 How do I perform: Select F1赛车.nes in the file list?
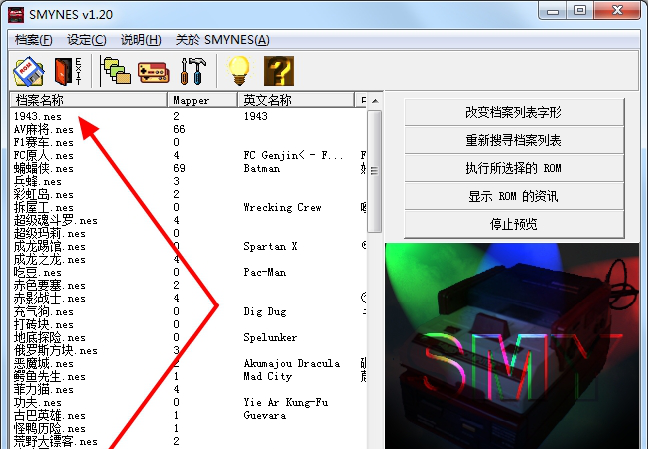click(x=43, y=143)
